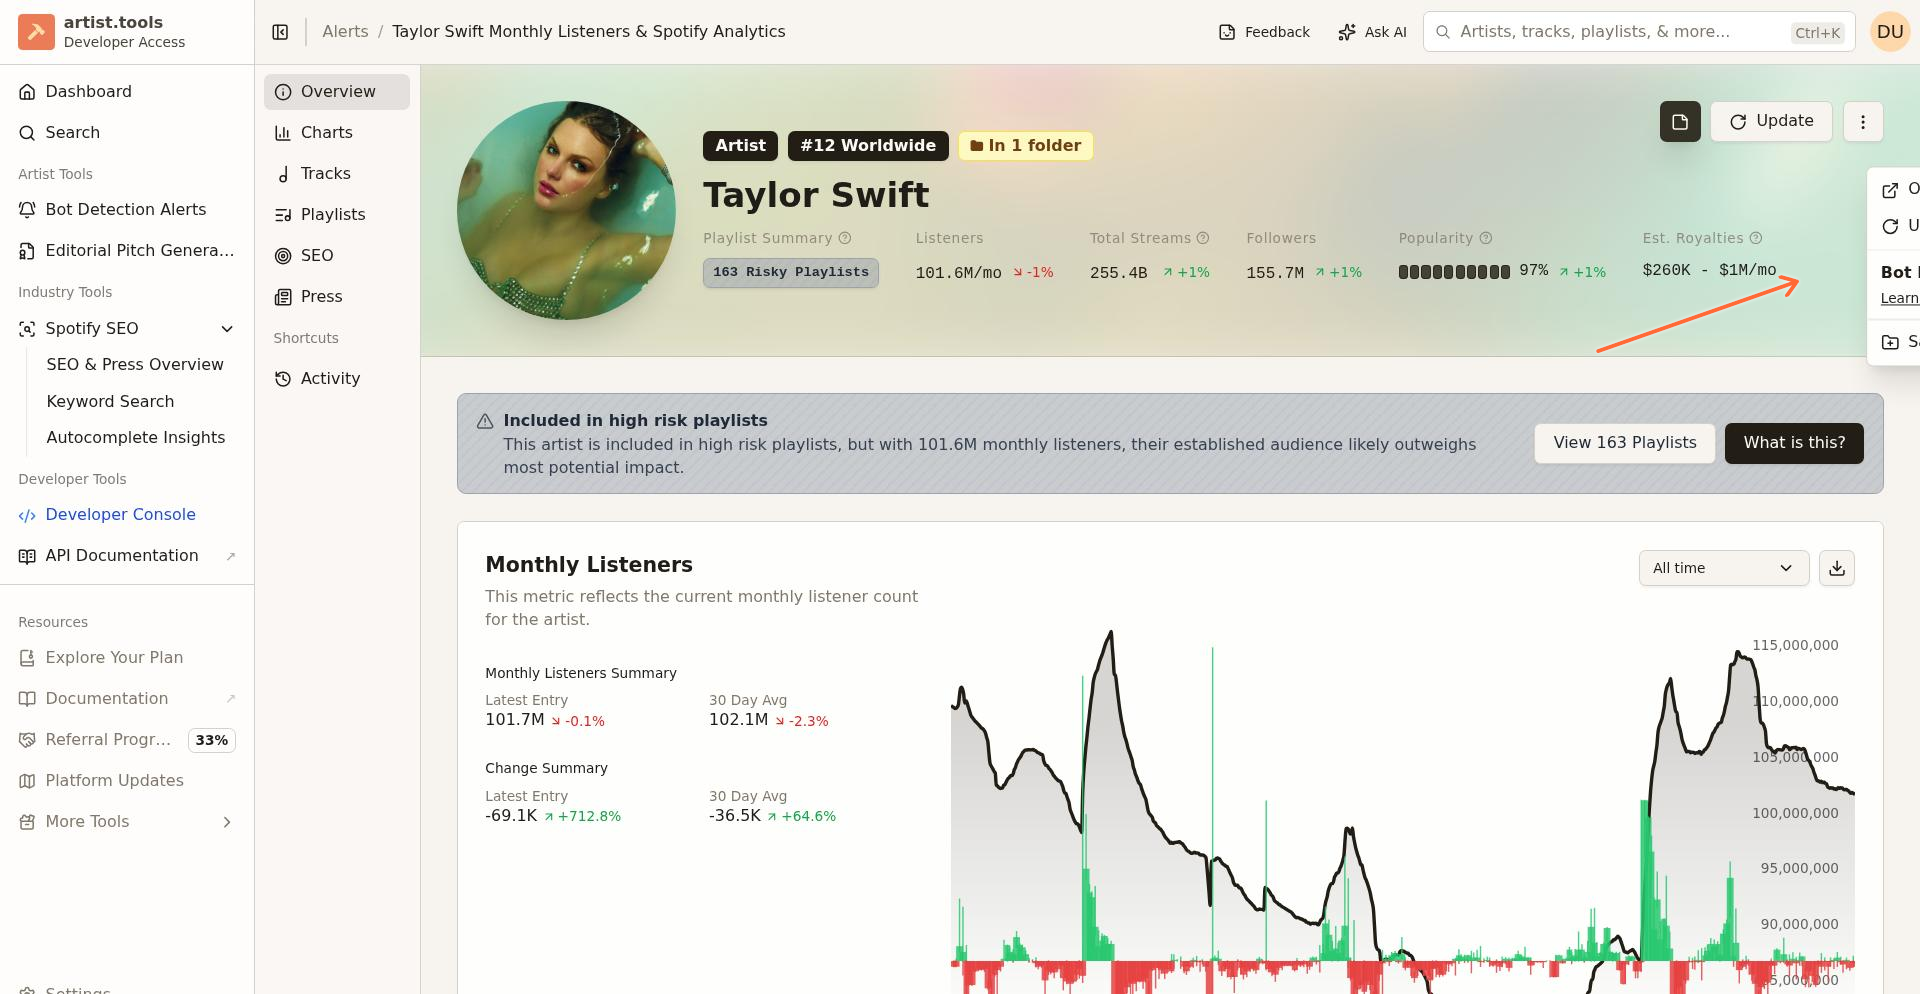The width and height of the screenshot is (1920, 994).
Task: Open the All time range dropdown
Action: (x=1724, y=568)
